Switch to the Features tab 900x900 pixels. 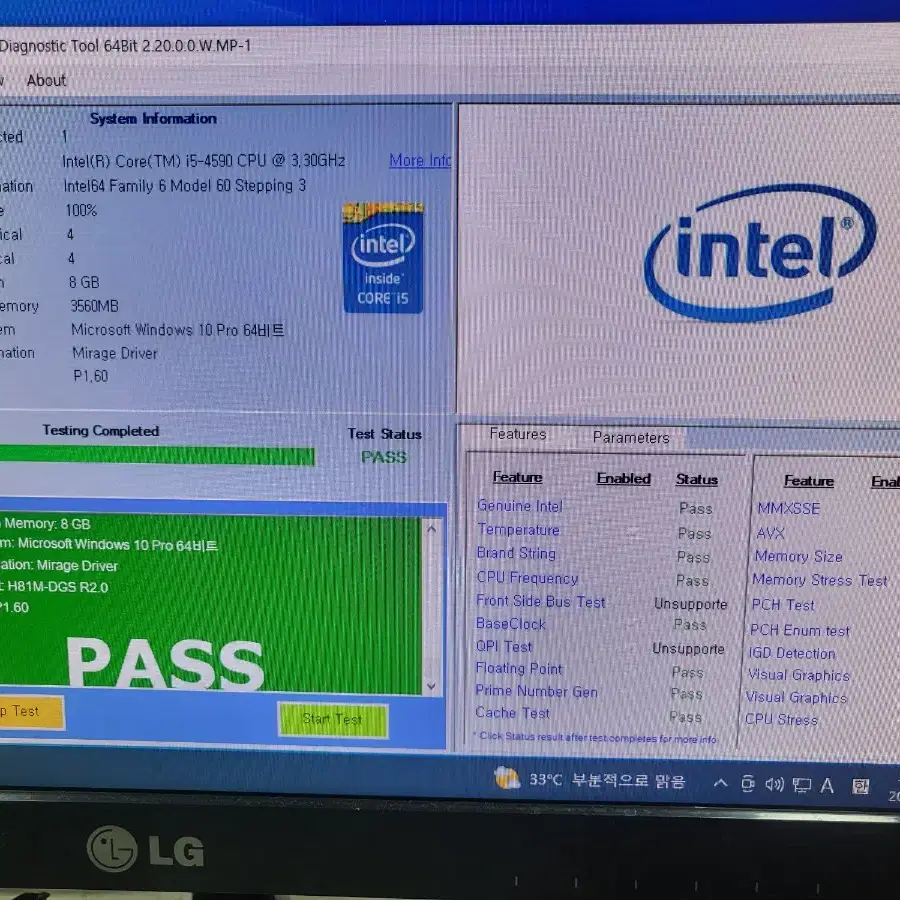pos(518,434)
